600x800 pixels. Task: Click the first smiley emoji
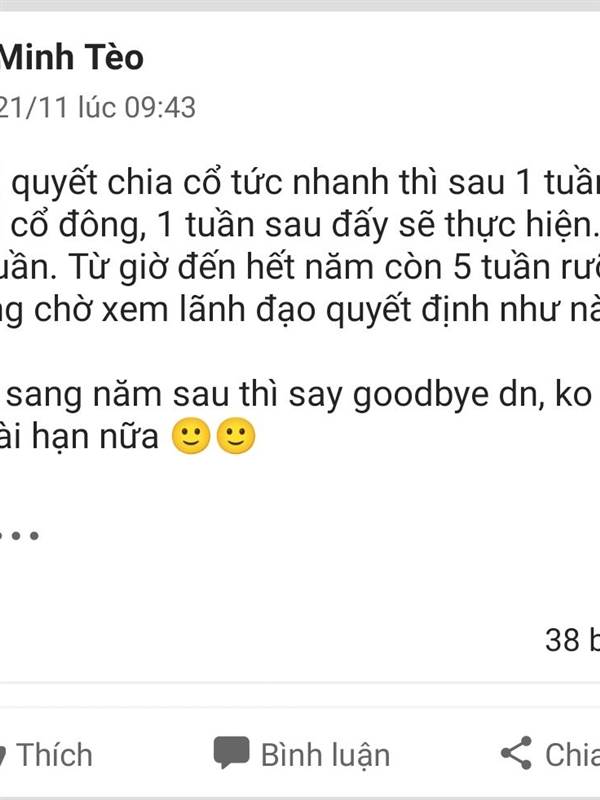(191, 436)
